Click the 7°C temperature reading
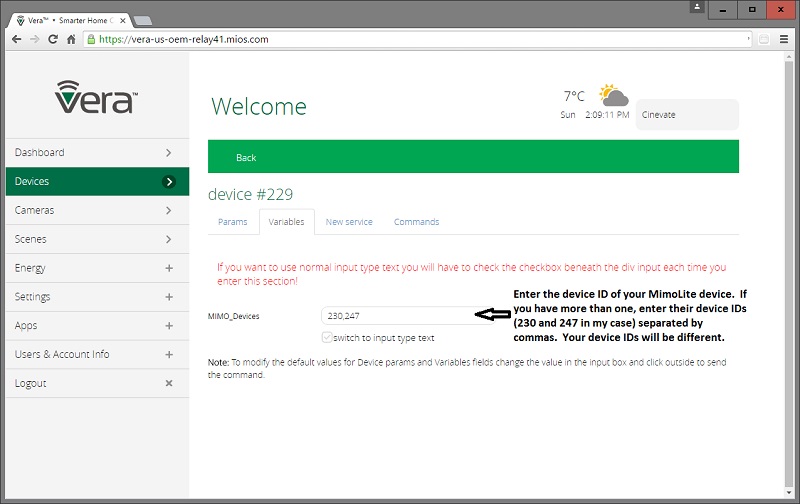 (x=574, y=96)
